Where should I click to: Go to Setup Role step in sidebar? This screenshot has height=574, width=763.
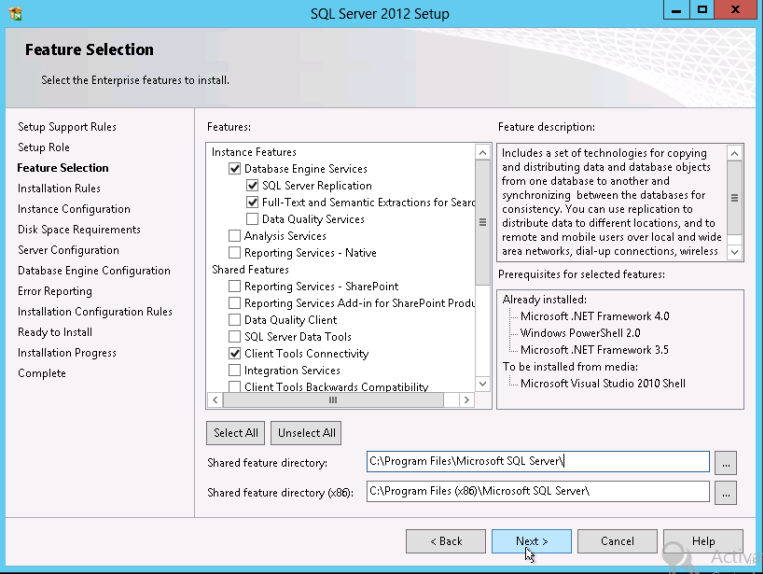tap(44, 147)
